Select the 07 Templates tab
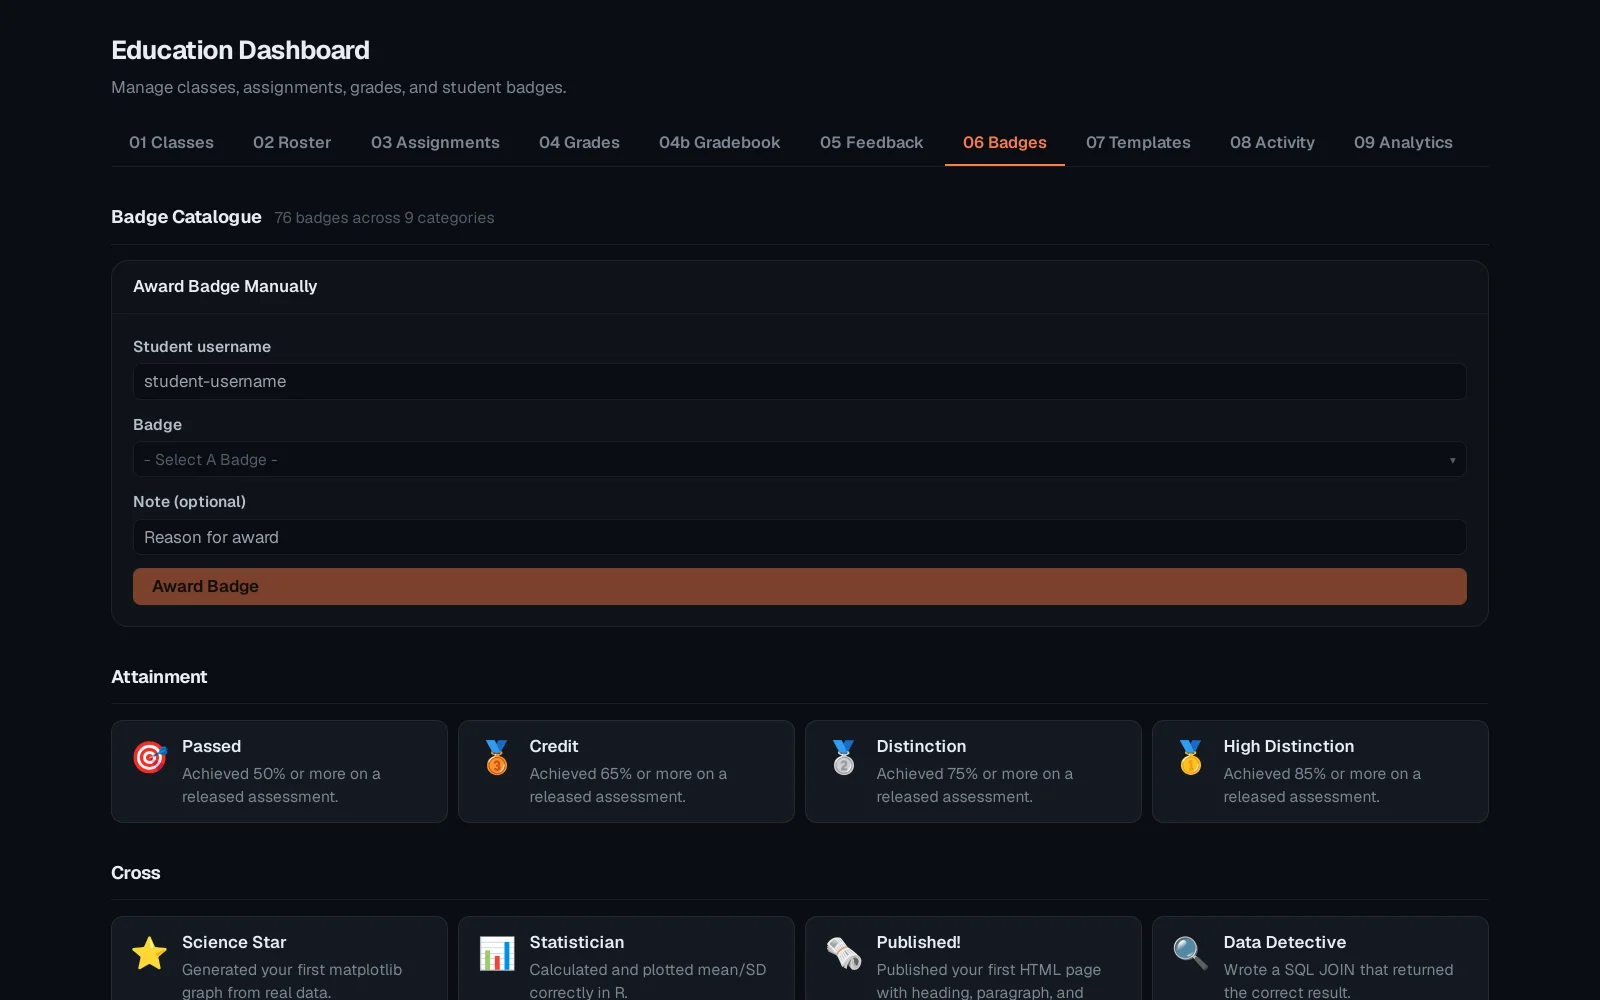1600x1000 pixels. (x=1138, y=142)
